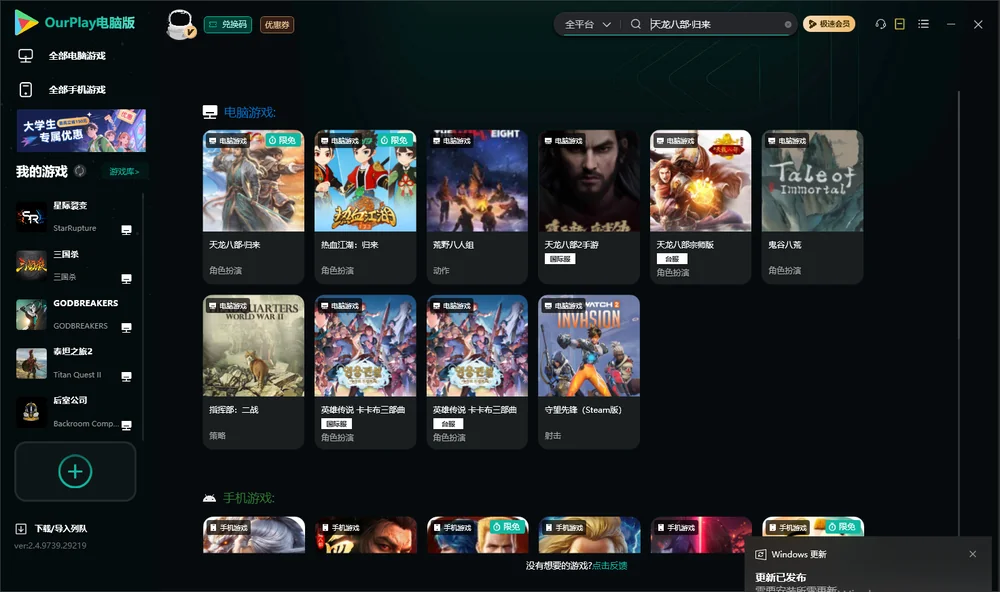Viewport: 1000px width, 592px height.
Task: Open the 指挥部：二战 game card
Action: pyautogui.click(x=253, y=372)
